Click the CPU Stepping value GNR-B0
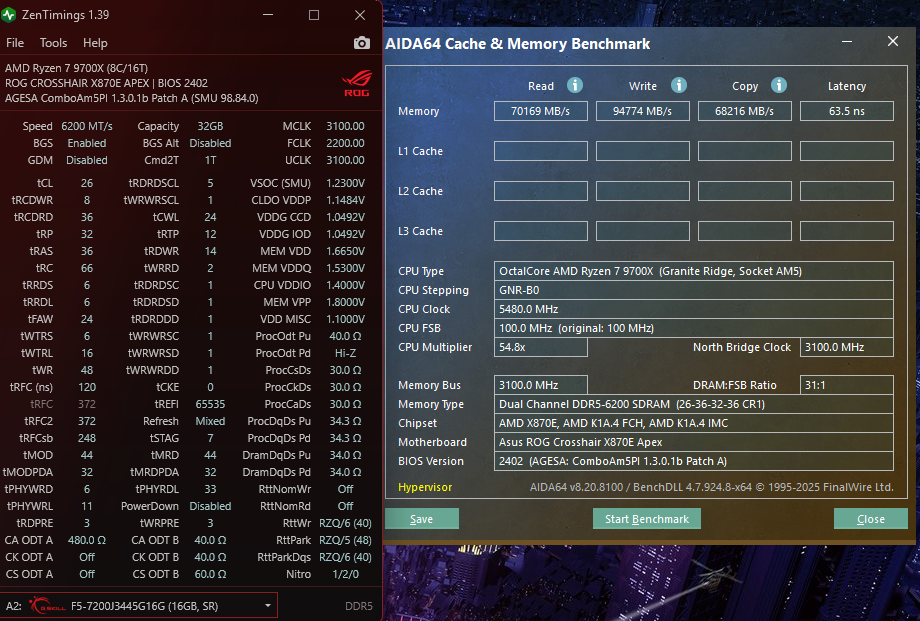Screen dimensions: 920x621 pyautogui.click(x=694, y=290)
